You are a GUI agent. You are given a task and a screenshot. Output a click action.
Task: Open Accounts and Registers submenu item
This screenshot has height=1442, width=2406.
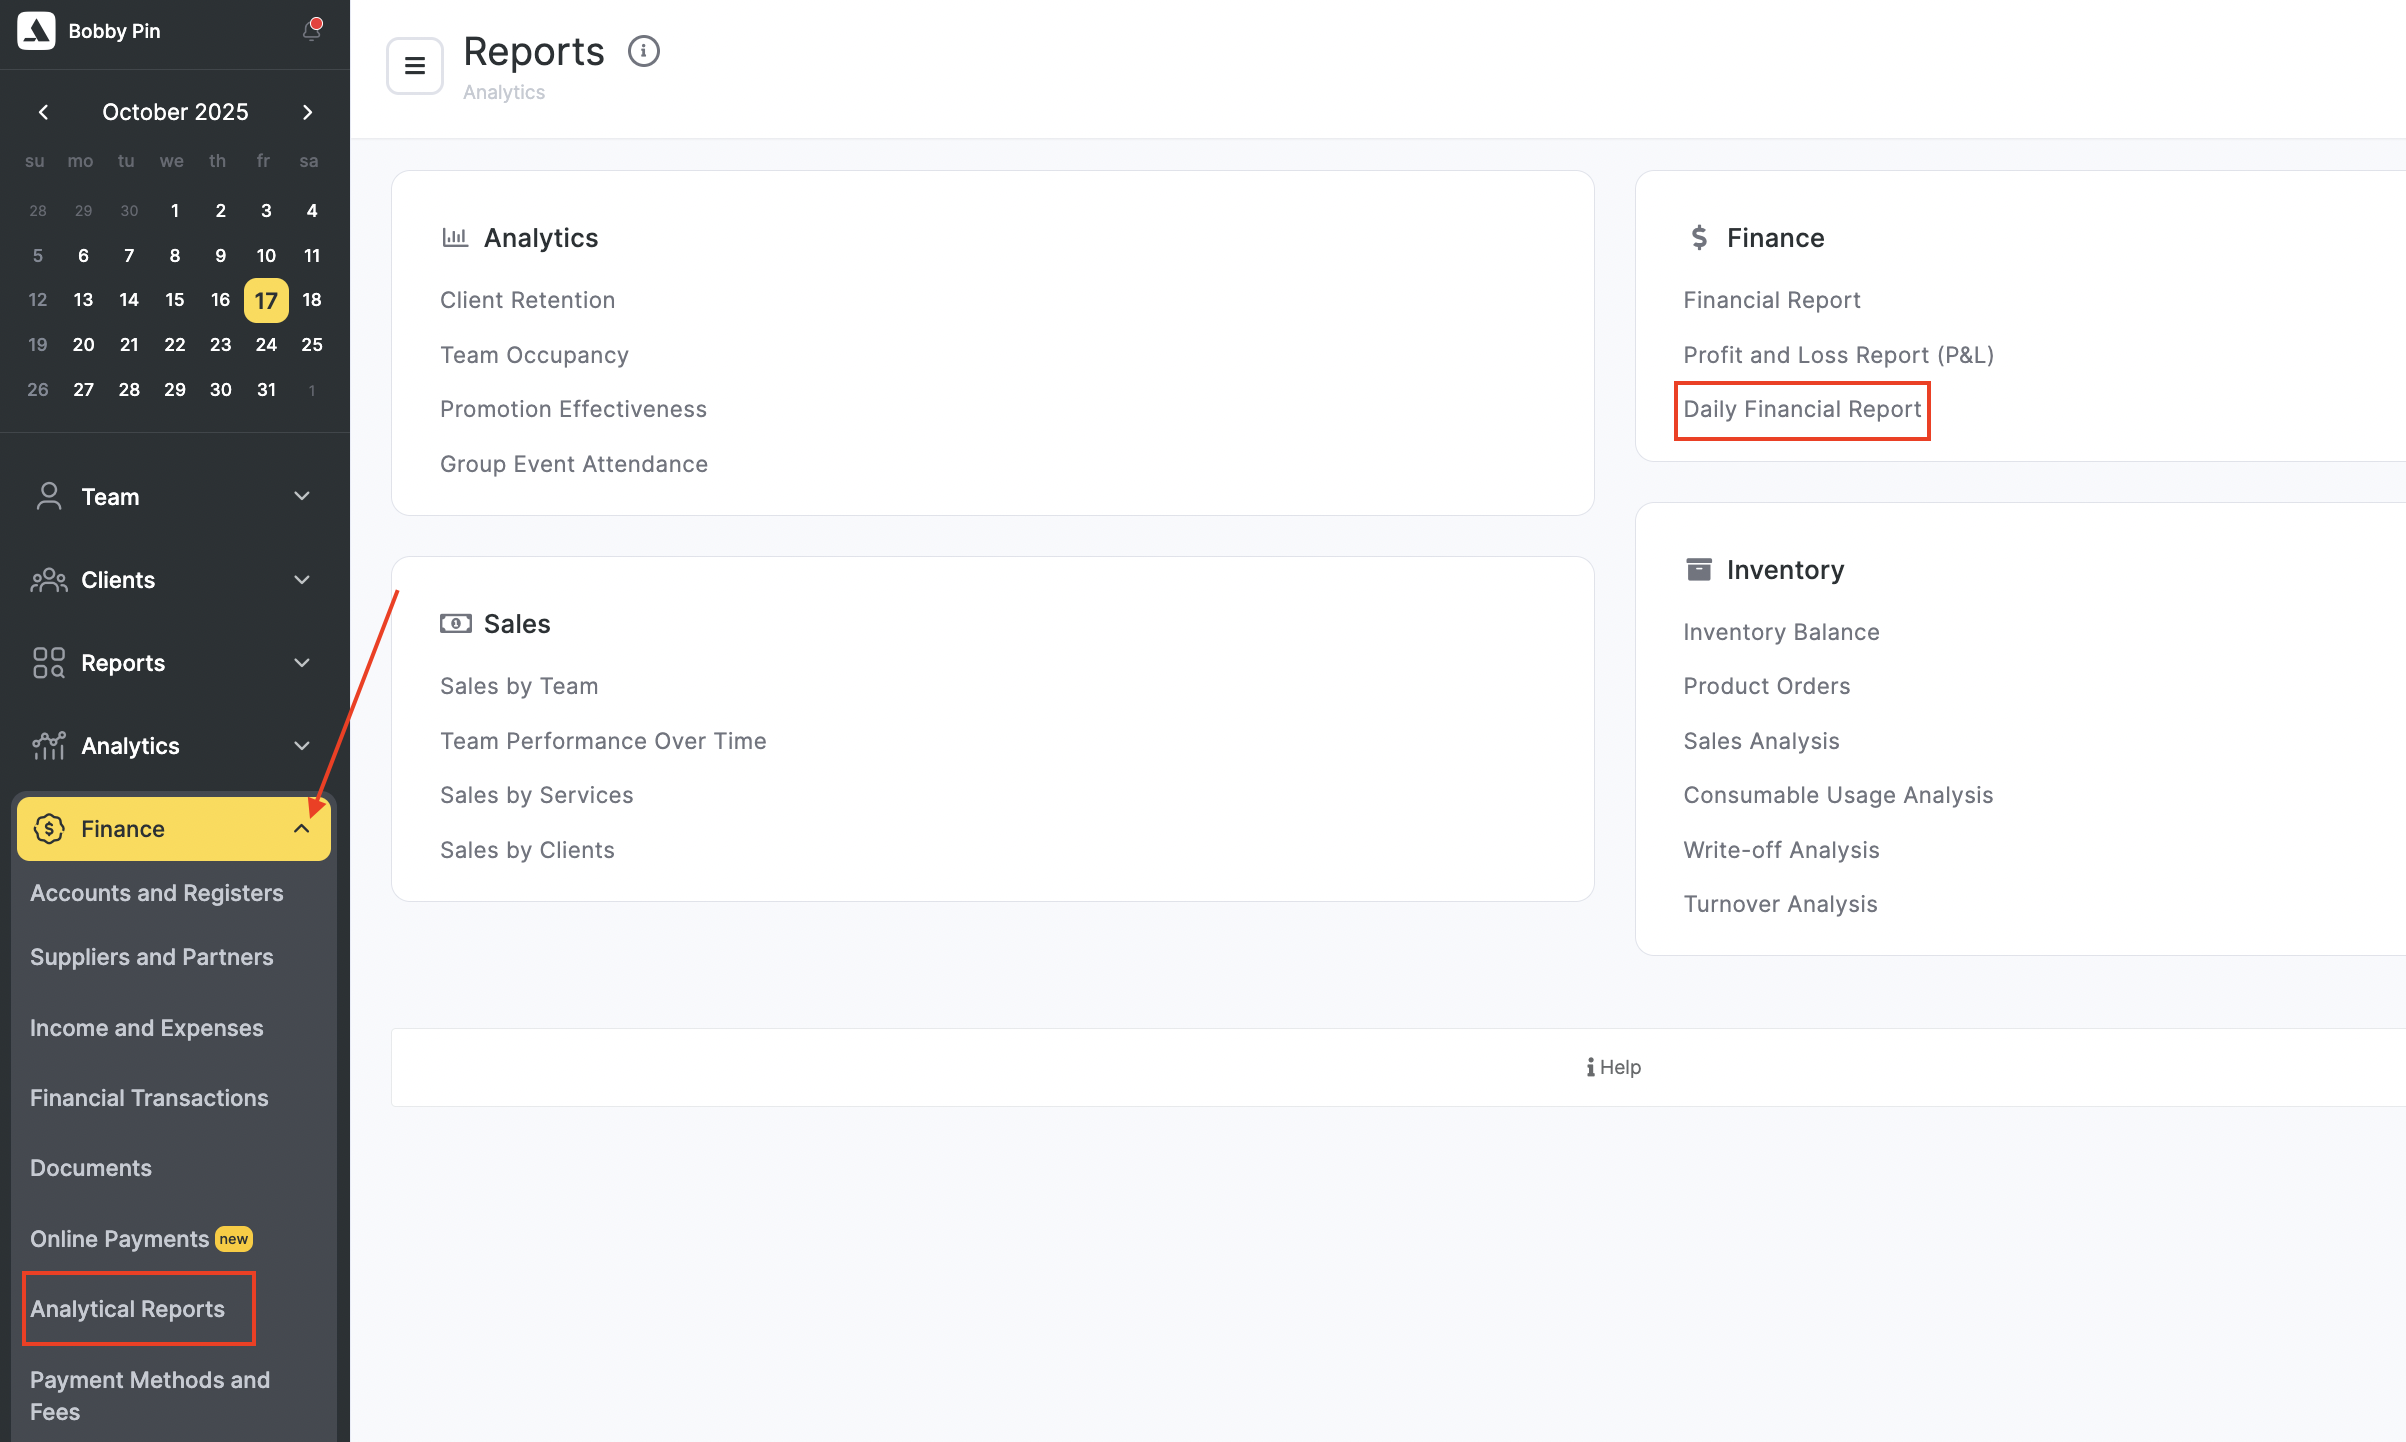point(156,893)
